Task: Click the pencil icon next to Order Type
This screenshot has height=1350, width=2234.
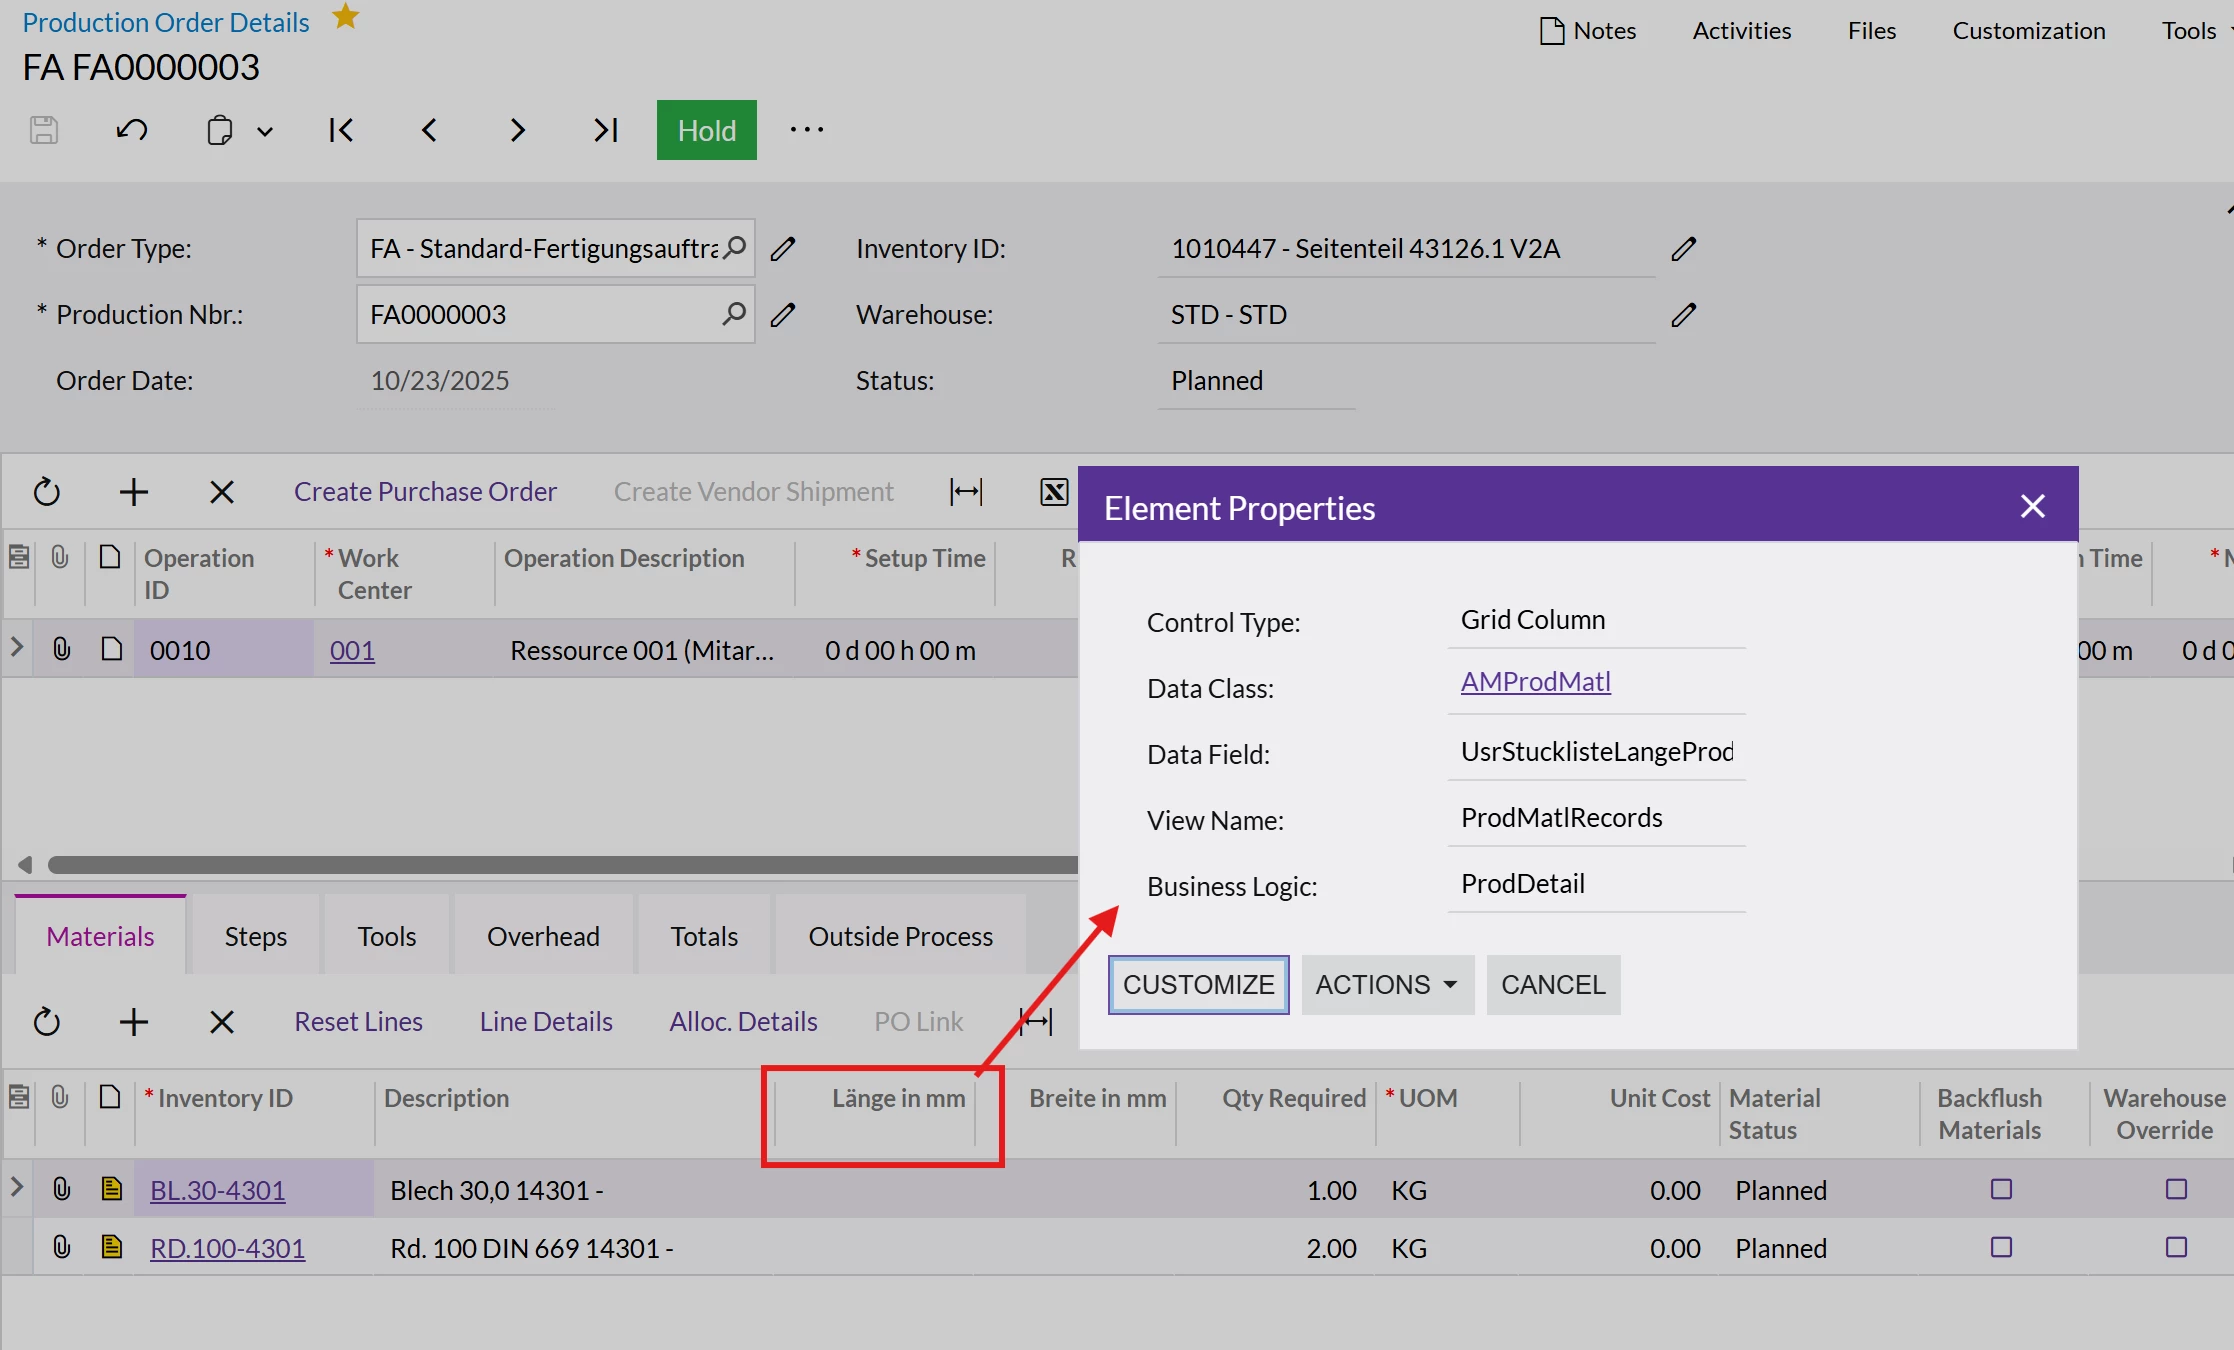Action: pos(783,248)
